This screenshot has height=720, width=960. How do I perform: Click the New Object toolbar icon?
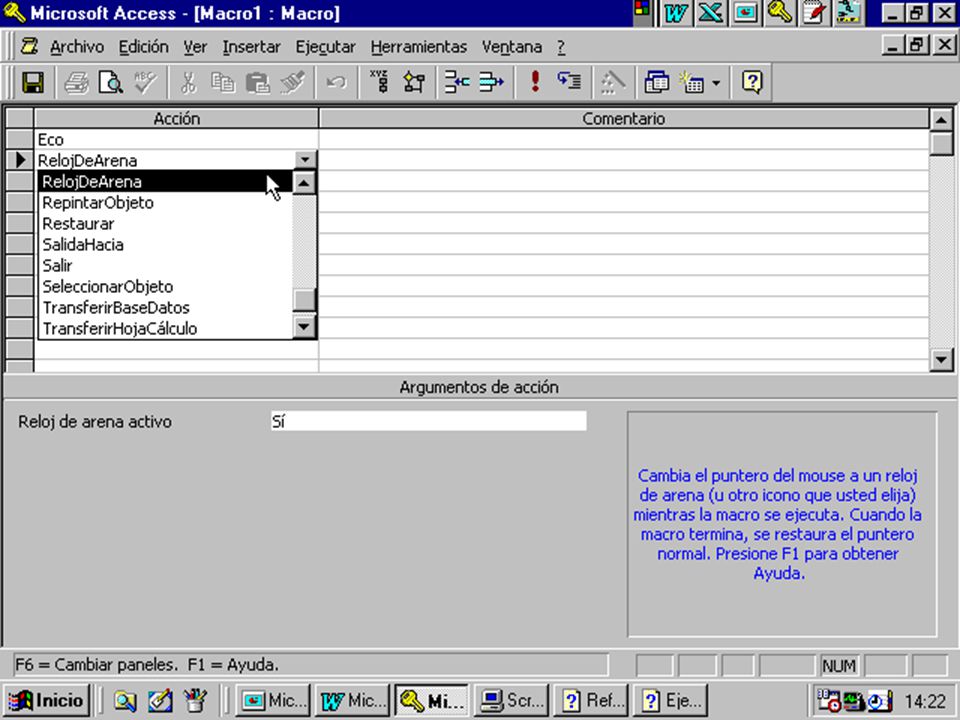click(x=692, y=82)
